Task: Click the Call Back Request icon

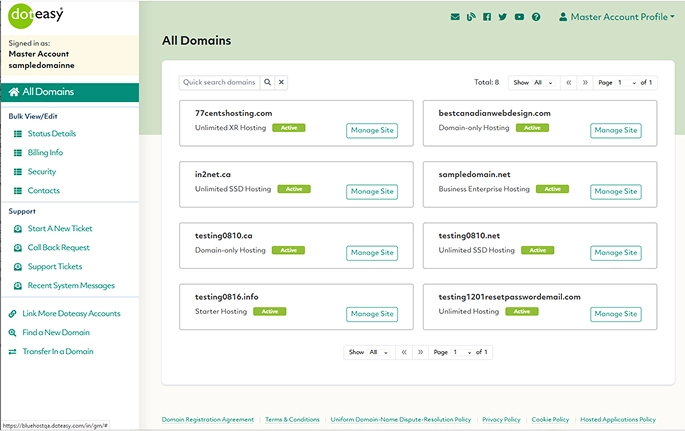Action: coord(18,248)
